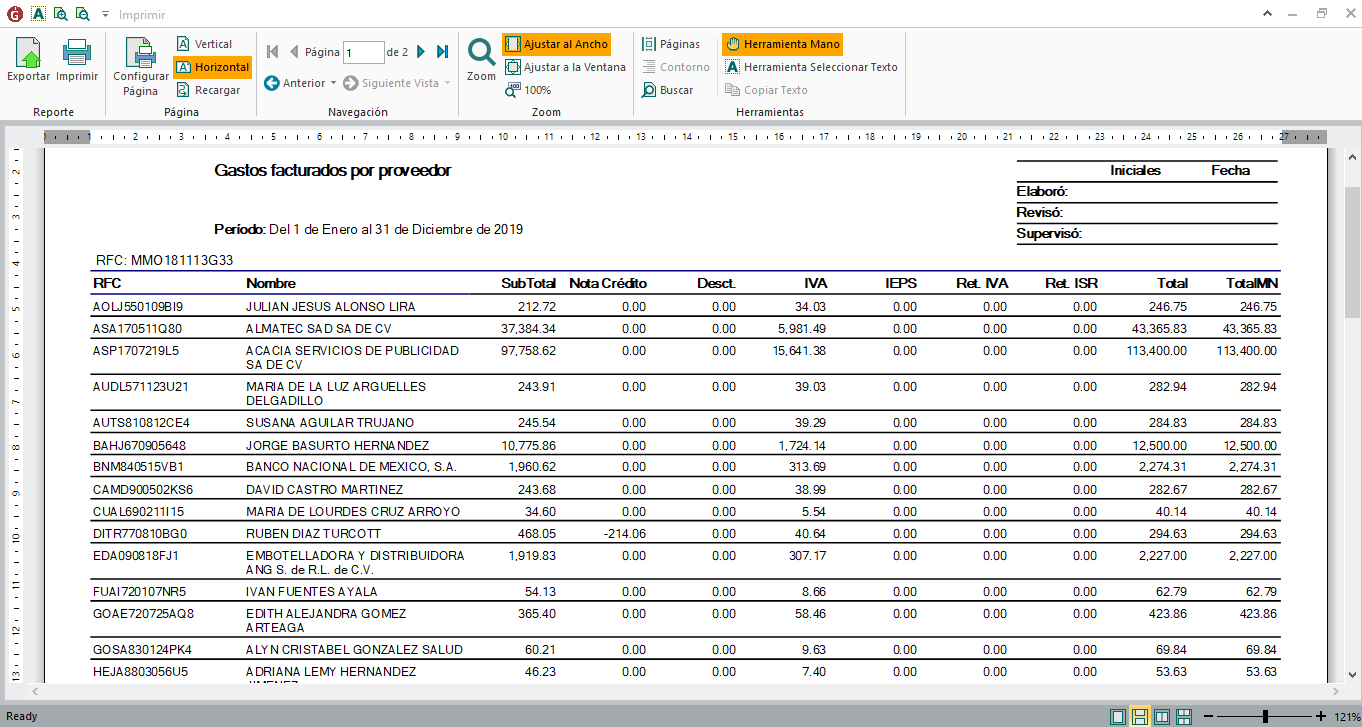
Task: Switch to Vertical page orientation
Action: click(x=204, y=44)
